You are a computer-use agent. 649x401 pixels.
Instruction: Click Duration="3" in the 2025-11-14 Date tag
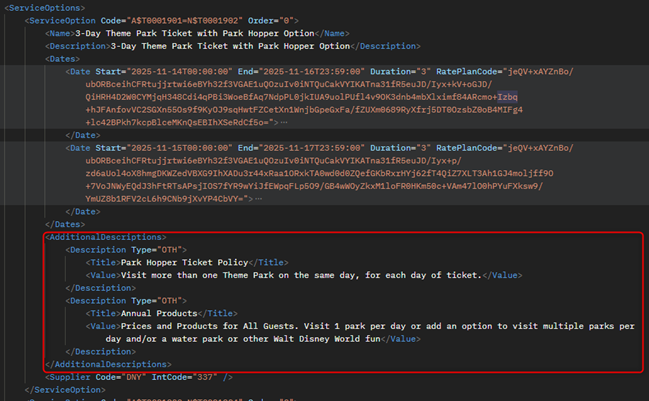click(400, 72)
